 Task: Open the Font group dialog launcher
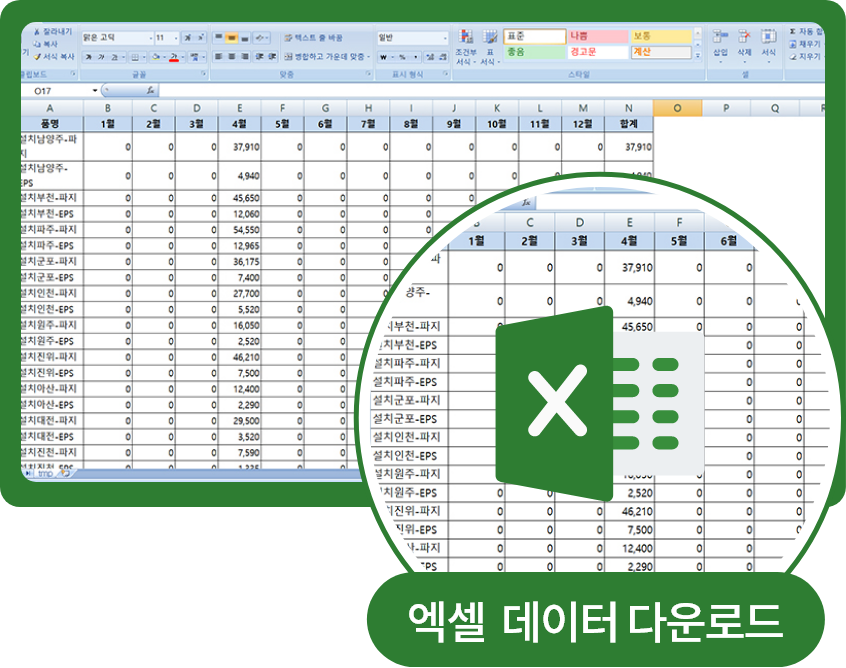(203, 74)
